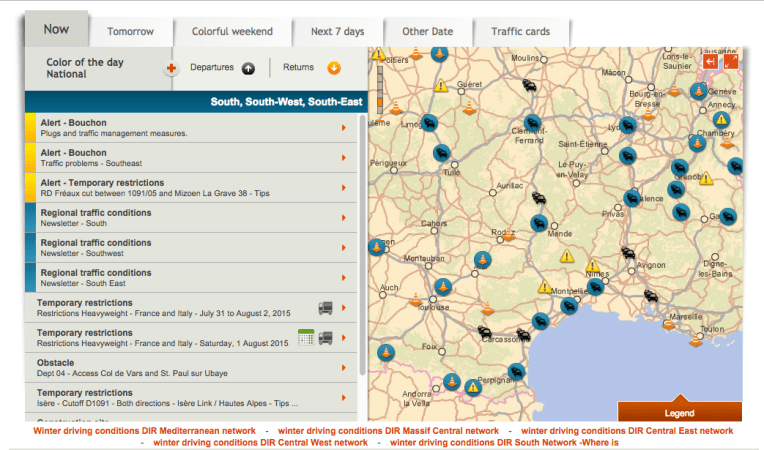Click the Périgueux city label on map
This screenshot has height=450, width=764.
[388, 163]
